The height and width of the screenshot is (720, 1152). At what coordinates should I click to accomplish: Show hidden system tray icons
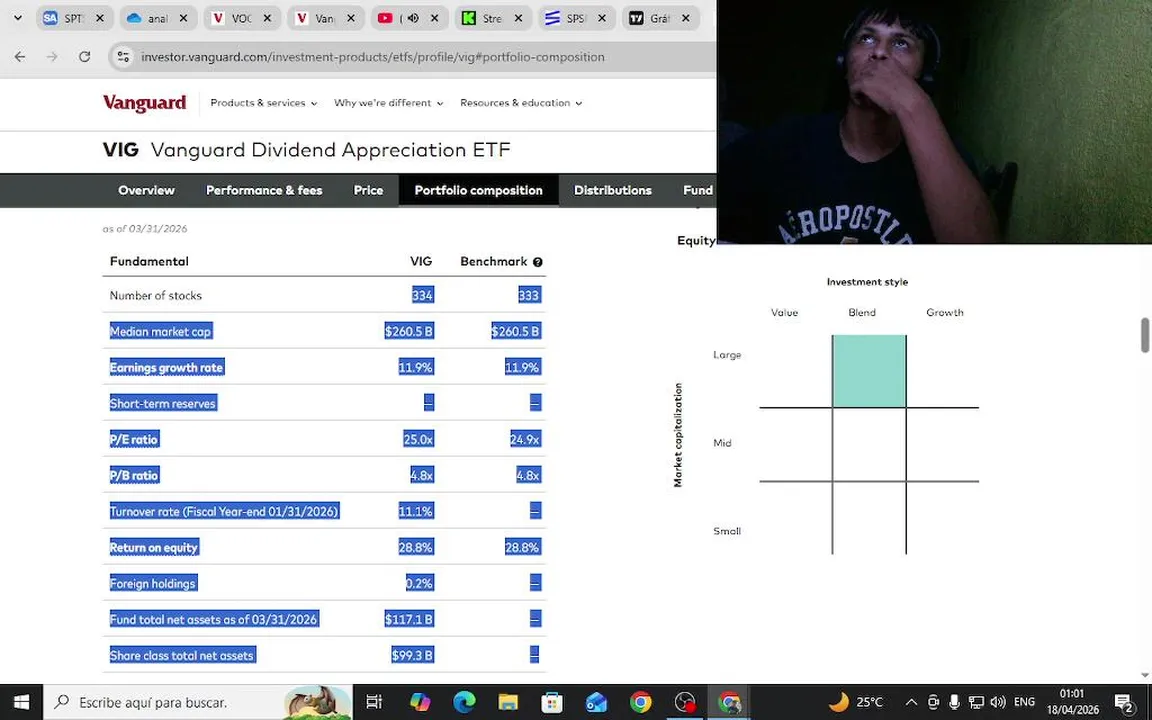[x=911, y=702]
